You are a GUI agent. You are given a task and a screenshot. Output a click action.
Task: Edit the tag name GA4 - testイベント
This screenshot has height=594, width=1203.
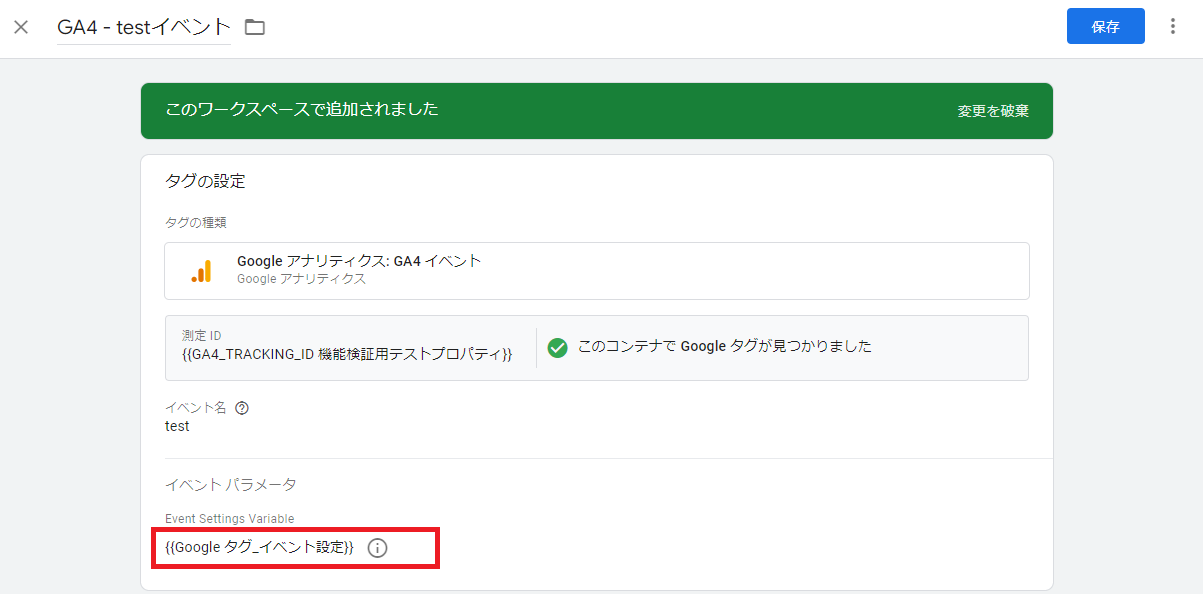[144, 27]
